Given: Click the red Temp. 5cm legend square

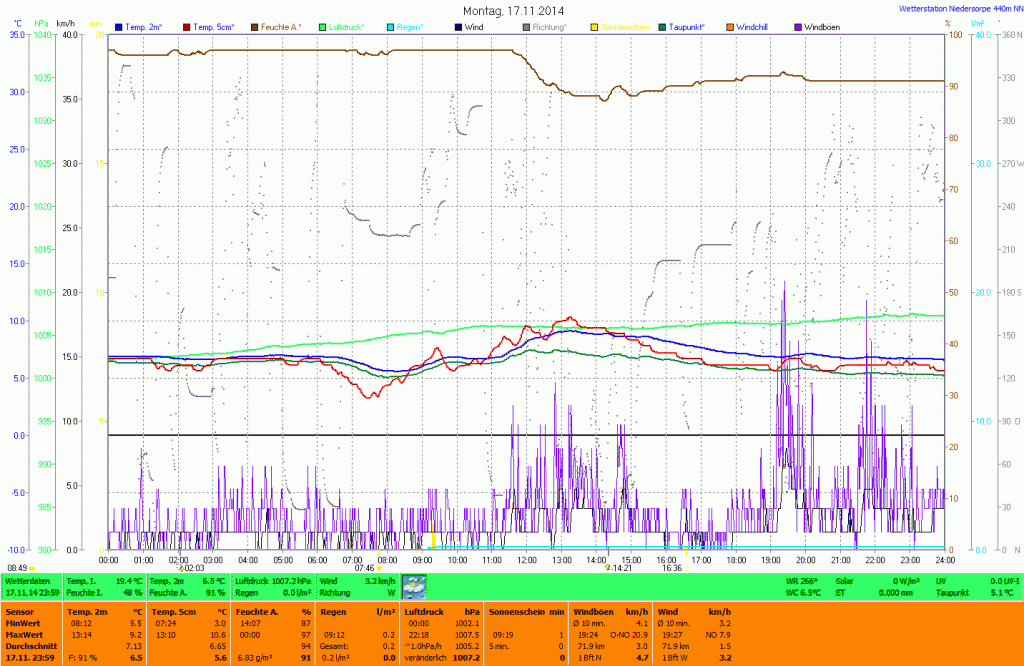Looking at the screenshot, I should coord(187,26).
